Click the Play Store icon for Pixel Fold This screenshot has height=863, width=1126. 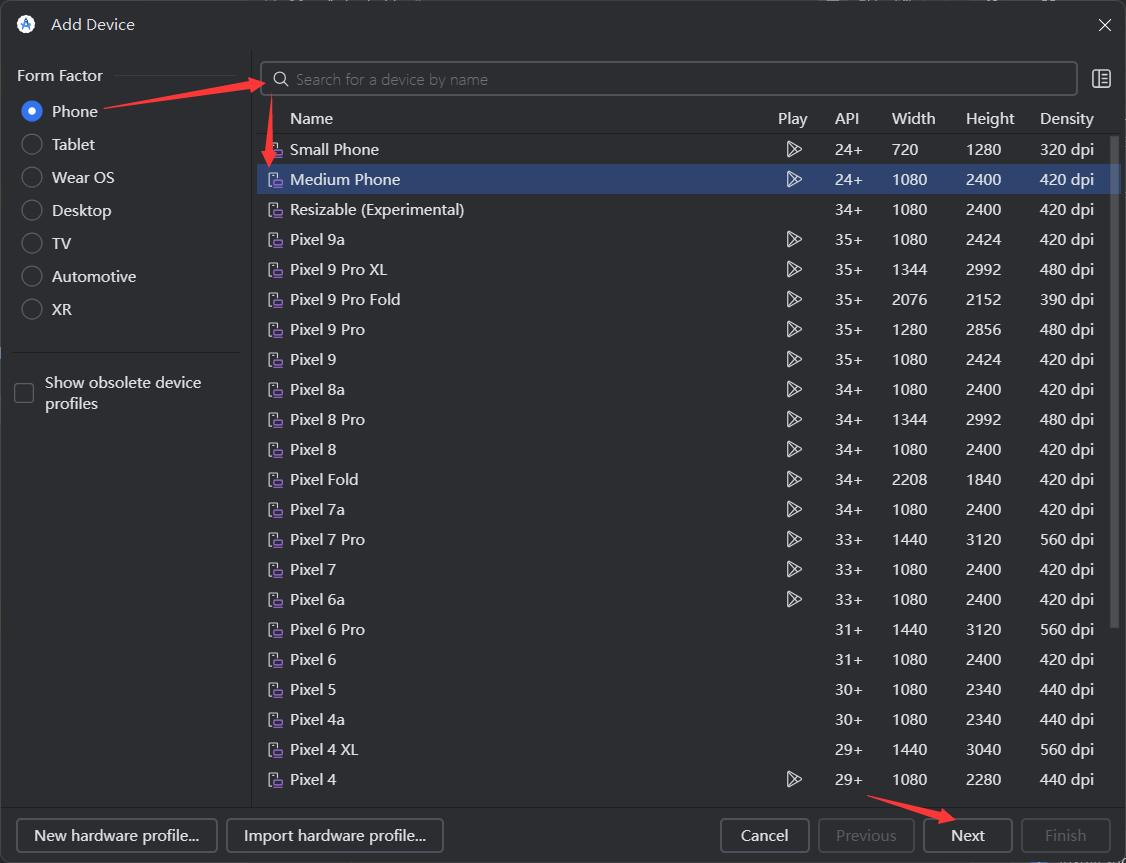click(794, 479)
